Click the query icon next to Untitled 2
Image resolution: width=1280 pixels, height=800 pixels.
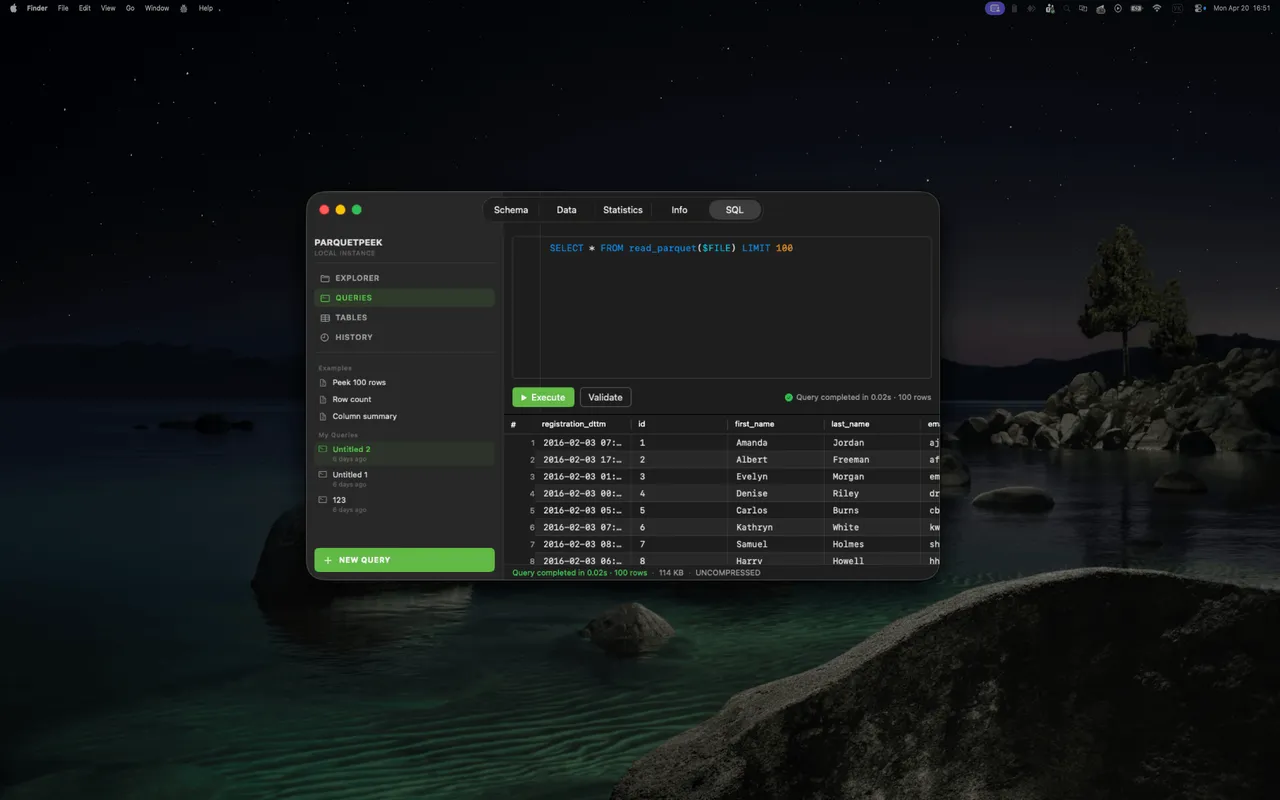click(x=322, y=450)
